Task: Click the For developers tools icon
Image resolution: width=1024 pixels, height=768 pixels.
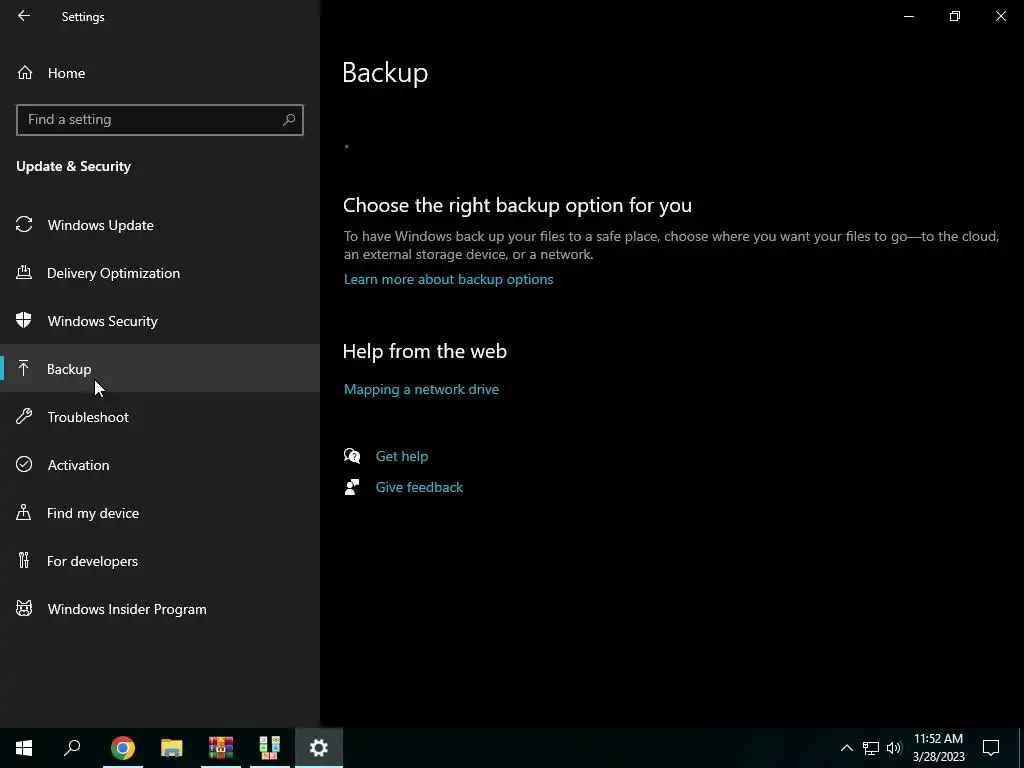Action: [24, 560]
